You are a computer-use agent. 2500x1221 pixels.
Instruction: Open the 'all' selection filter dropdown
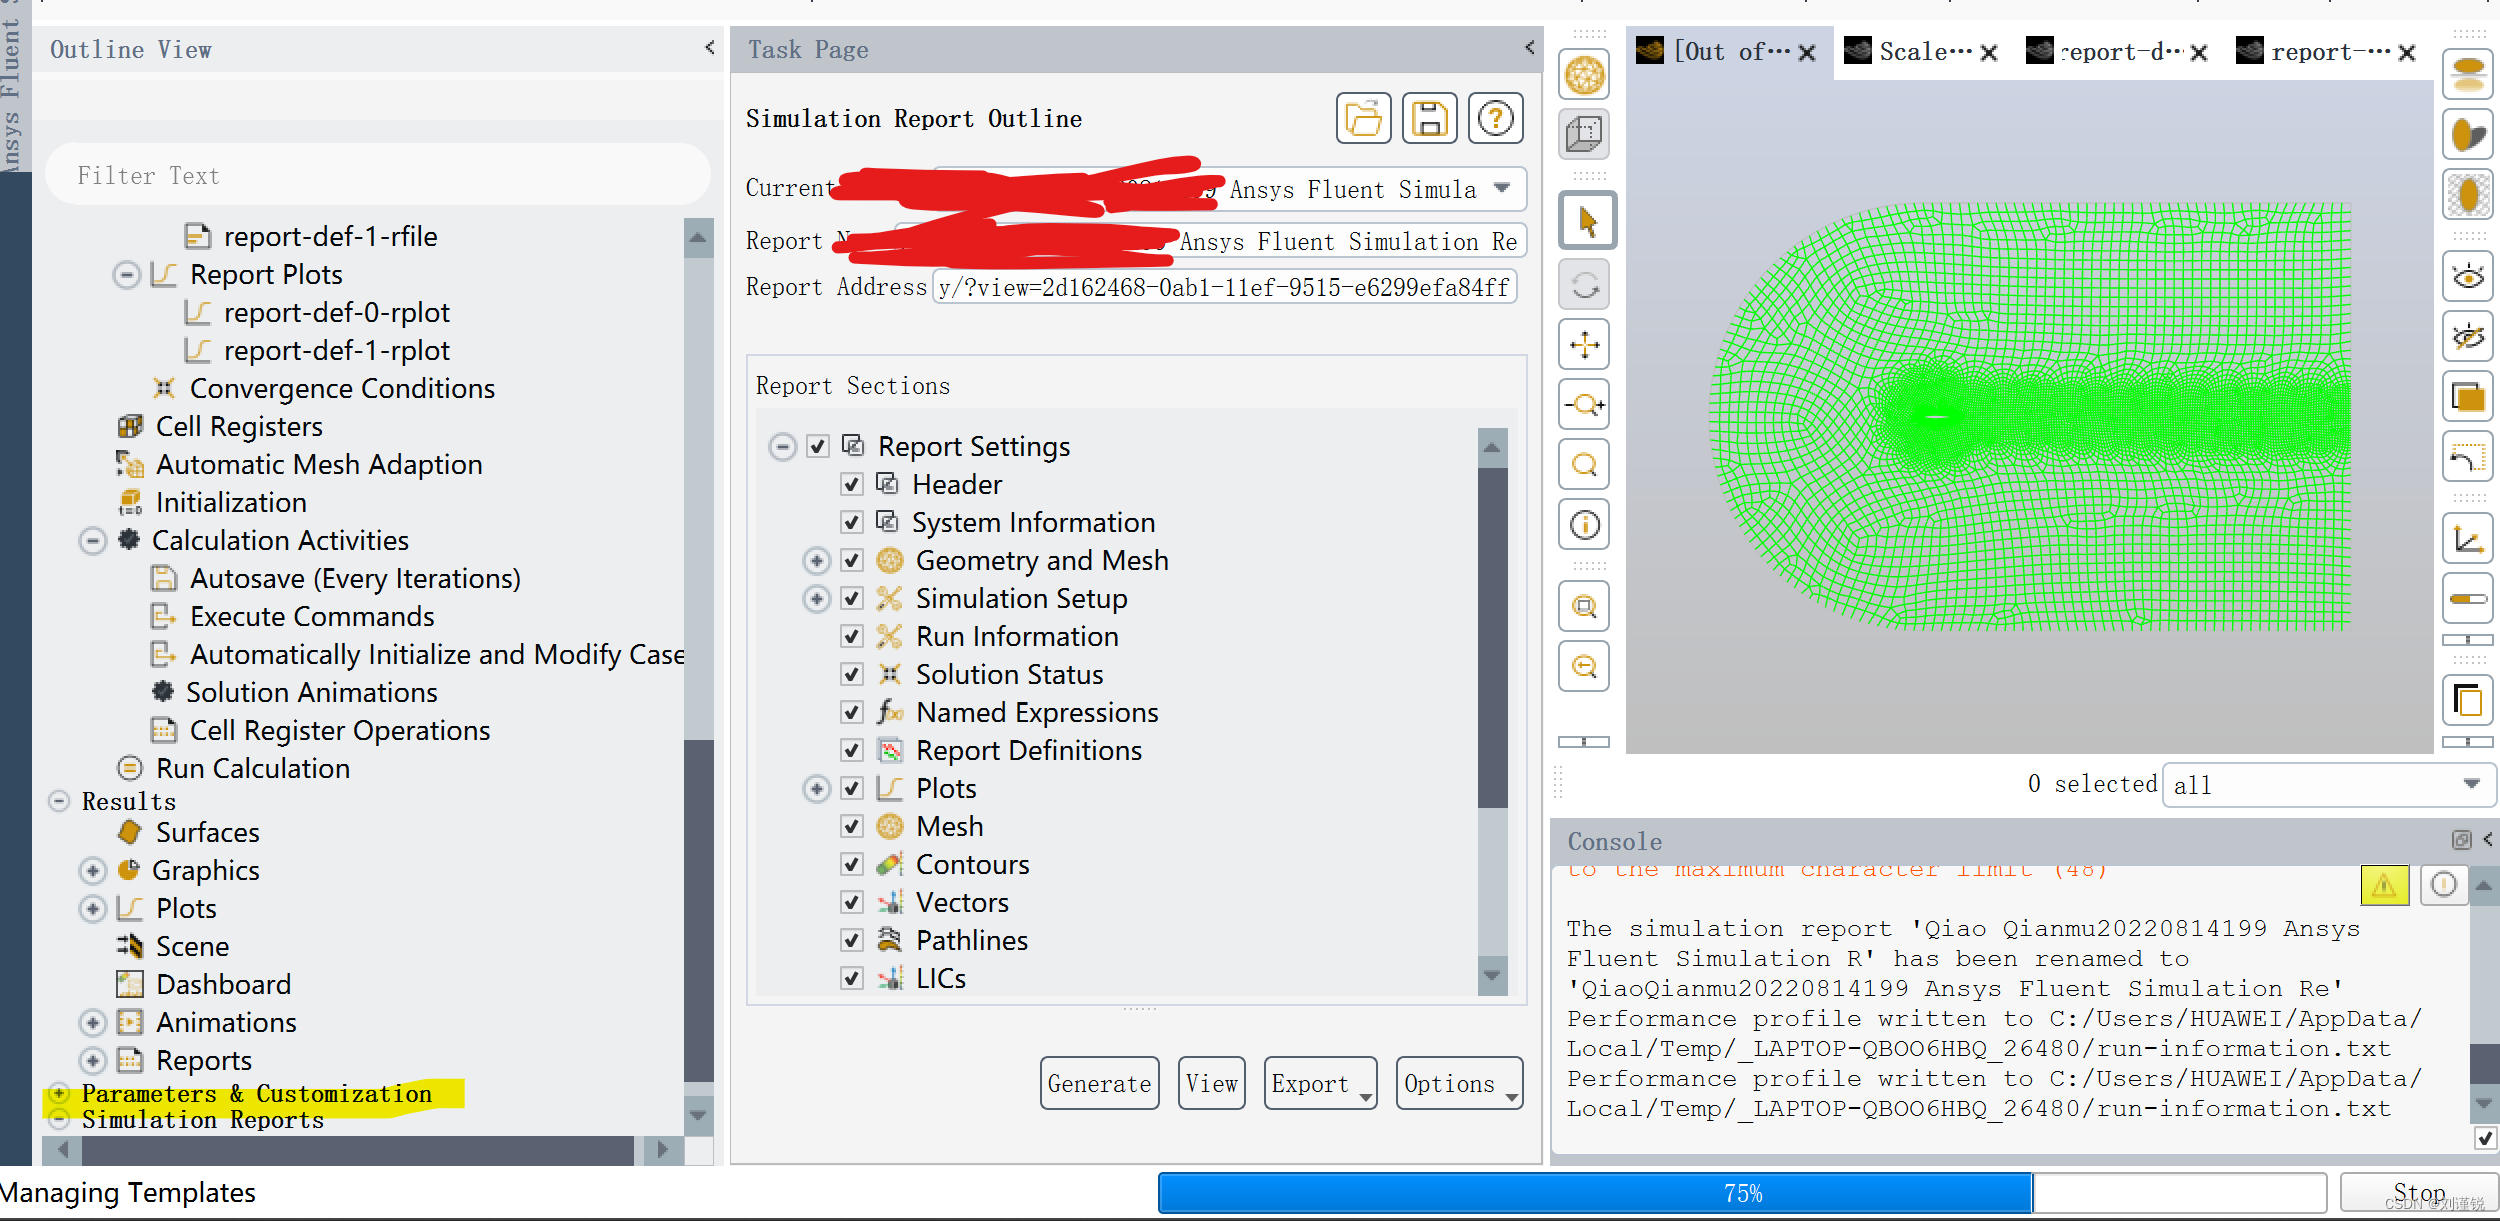click(x=2328, y=785)
